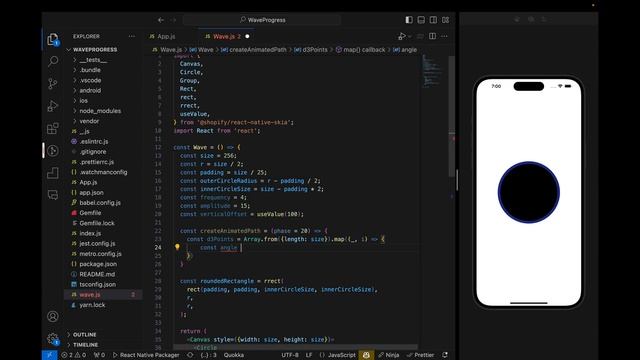Open the Run and Debug view
Viewport: 640px width, 360px height.
(x=53, y=106)
